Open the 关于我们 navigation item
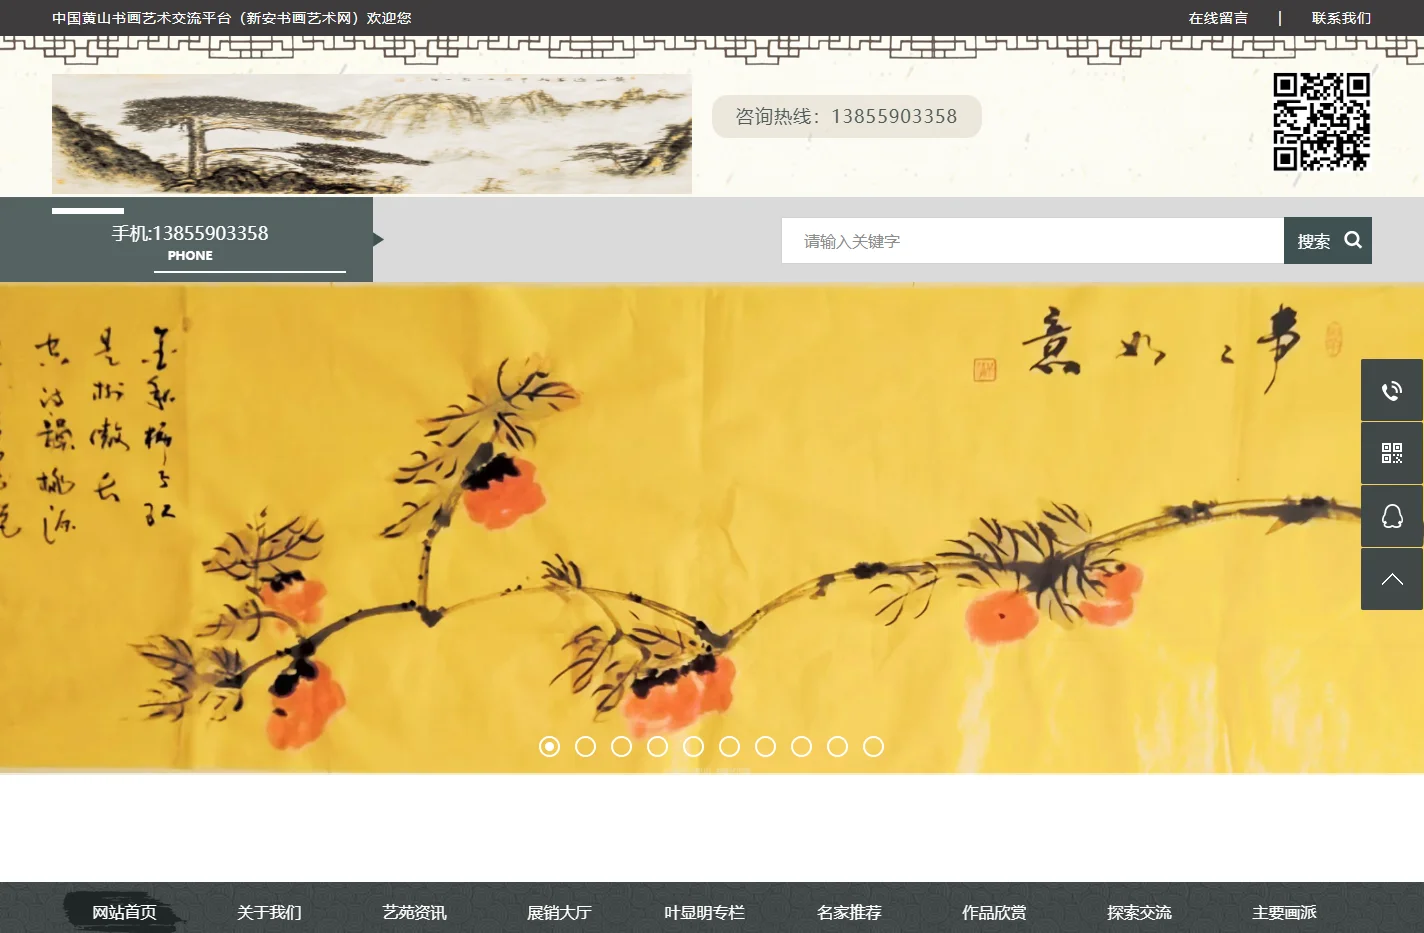This screenshot has height=933, width=1424. tap(269, 912)
